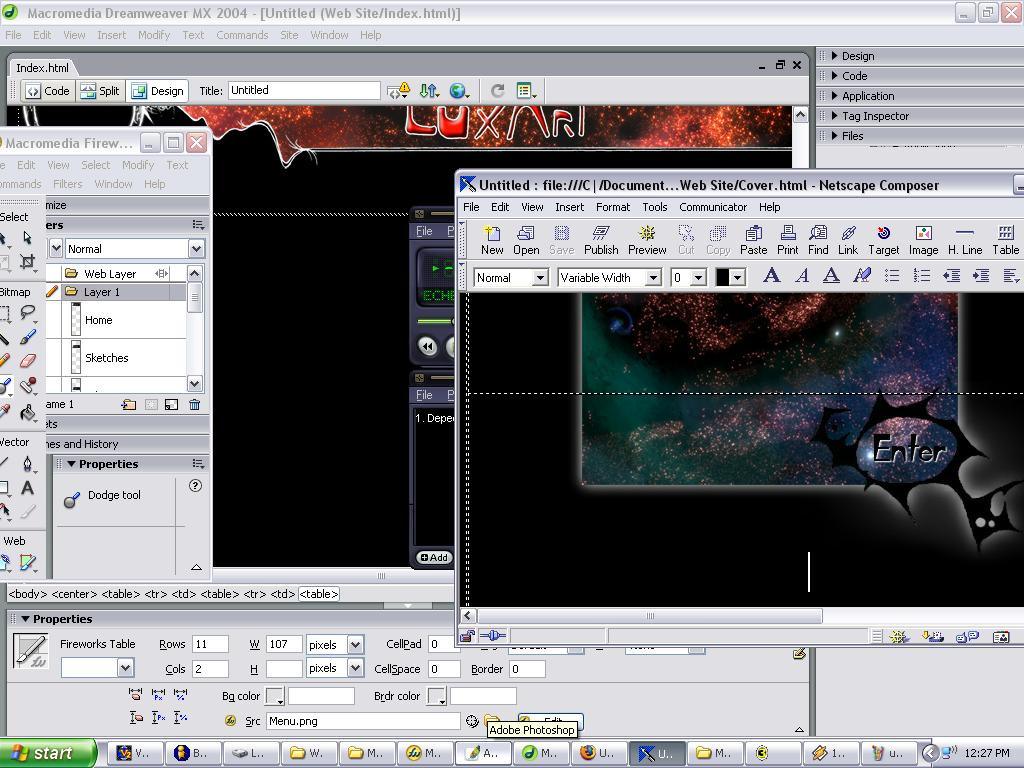Apply bullet list in Composer
1024x768 pixels.
[x=892, y=276]
